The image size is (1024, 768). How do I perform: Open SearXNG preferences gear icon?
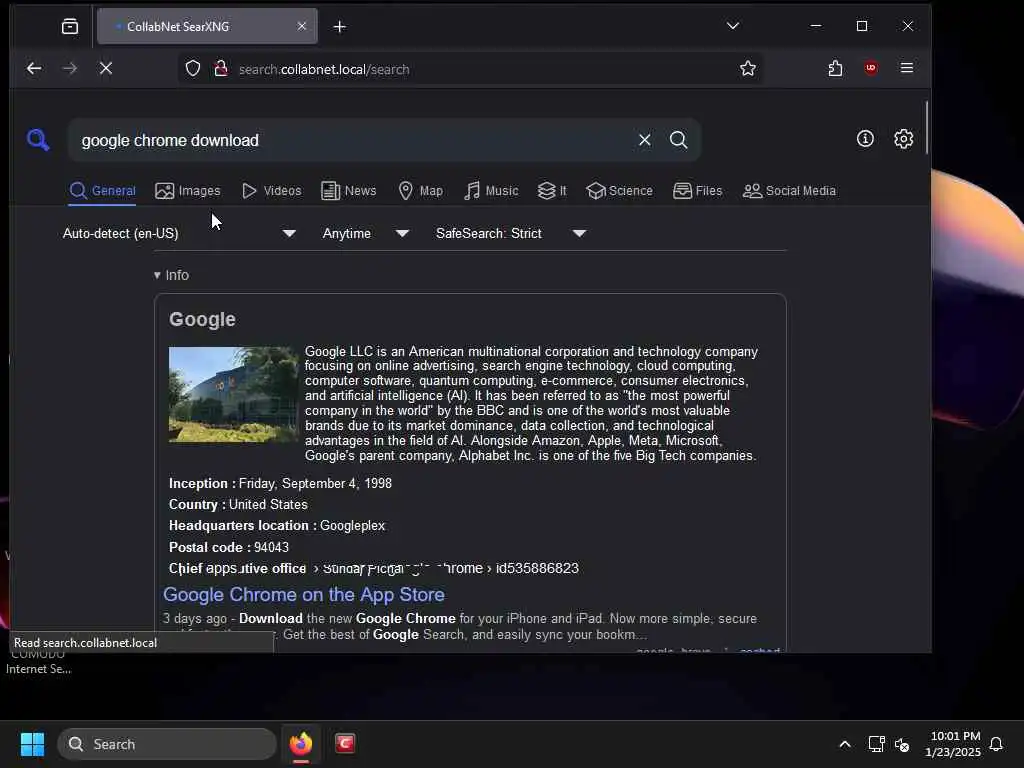(903, 138)
